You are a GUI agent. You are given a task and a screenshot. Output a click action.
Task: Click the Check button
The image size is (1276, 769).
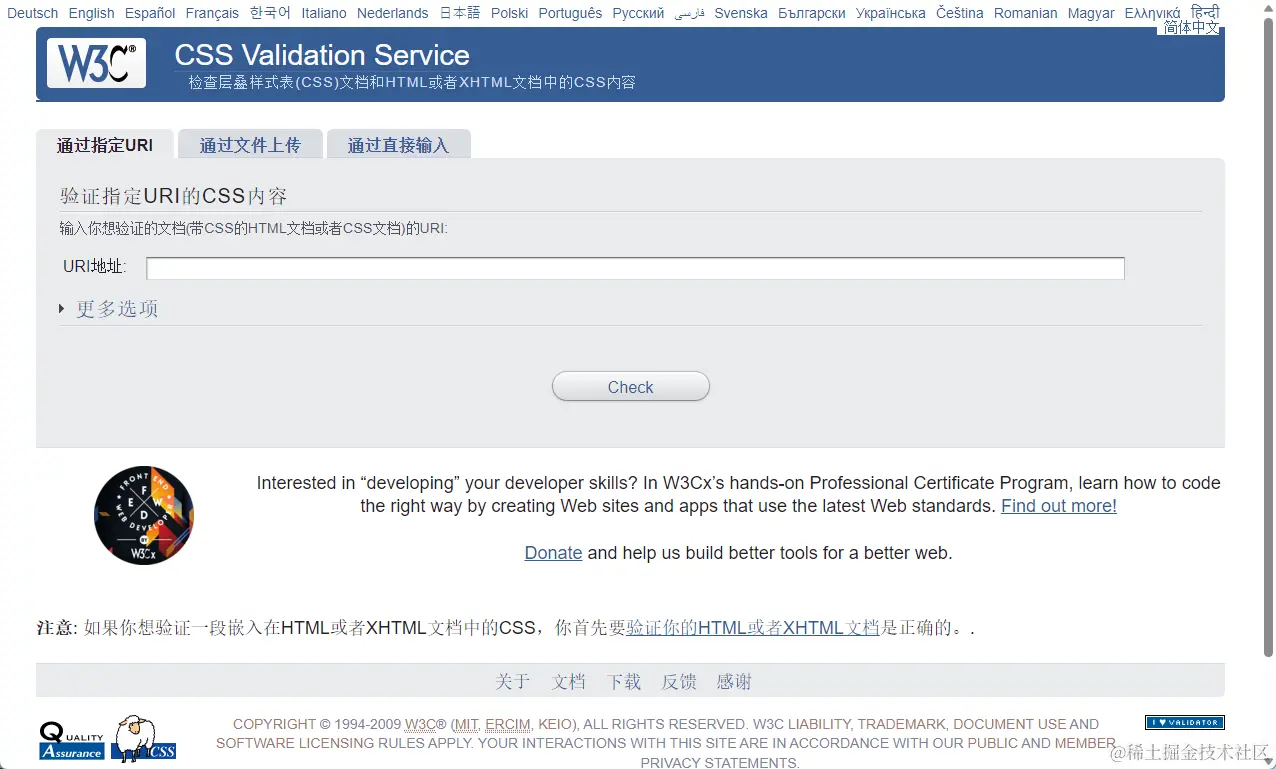631,387
